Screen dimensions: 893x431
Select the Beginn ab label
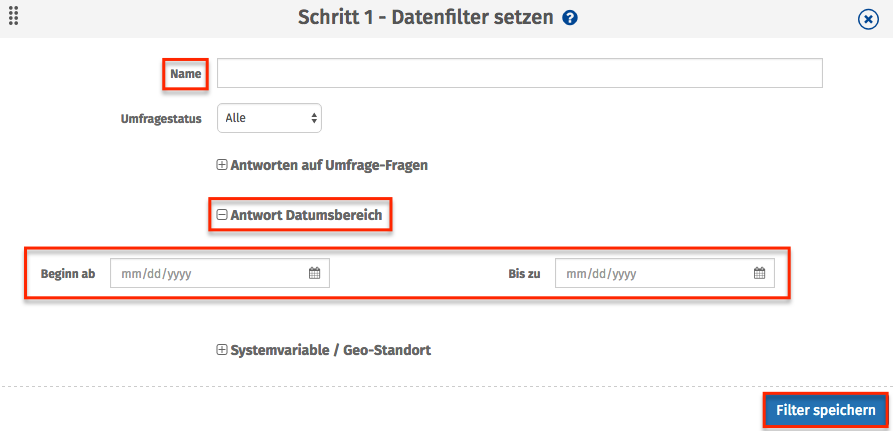(x=68, y=273)
